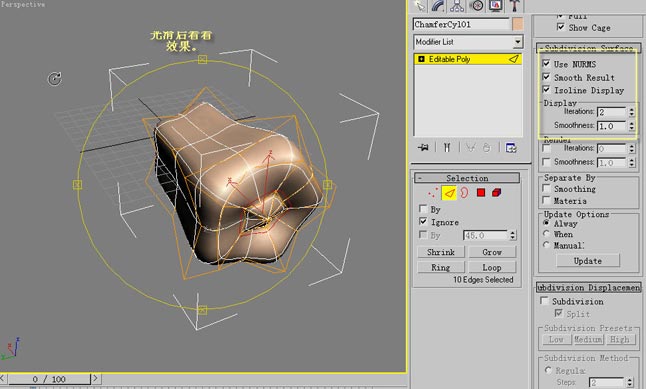This screenshot has width=646, height=389.
Task: Select Border sub-object level icon
Action: coord(464,192)
